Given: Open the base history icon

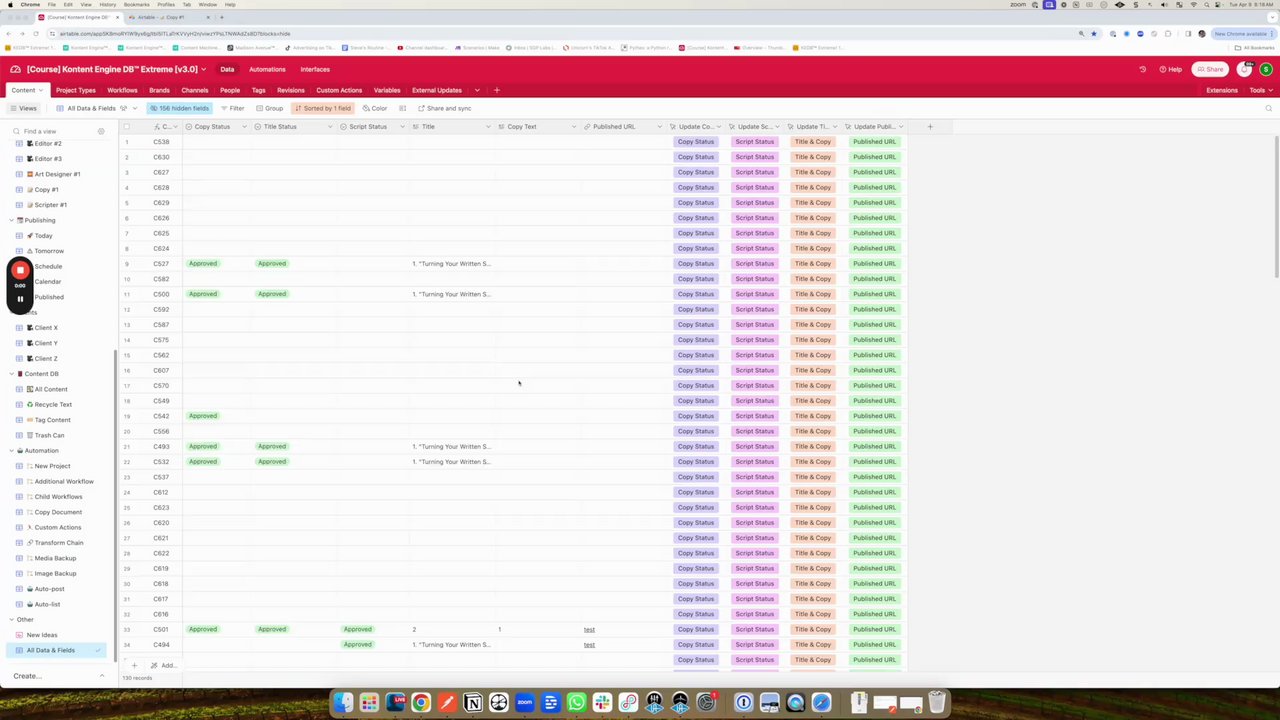Looking at the screenshot, I should point(1142,69).
